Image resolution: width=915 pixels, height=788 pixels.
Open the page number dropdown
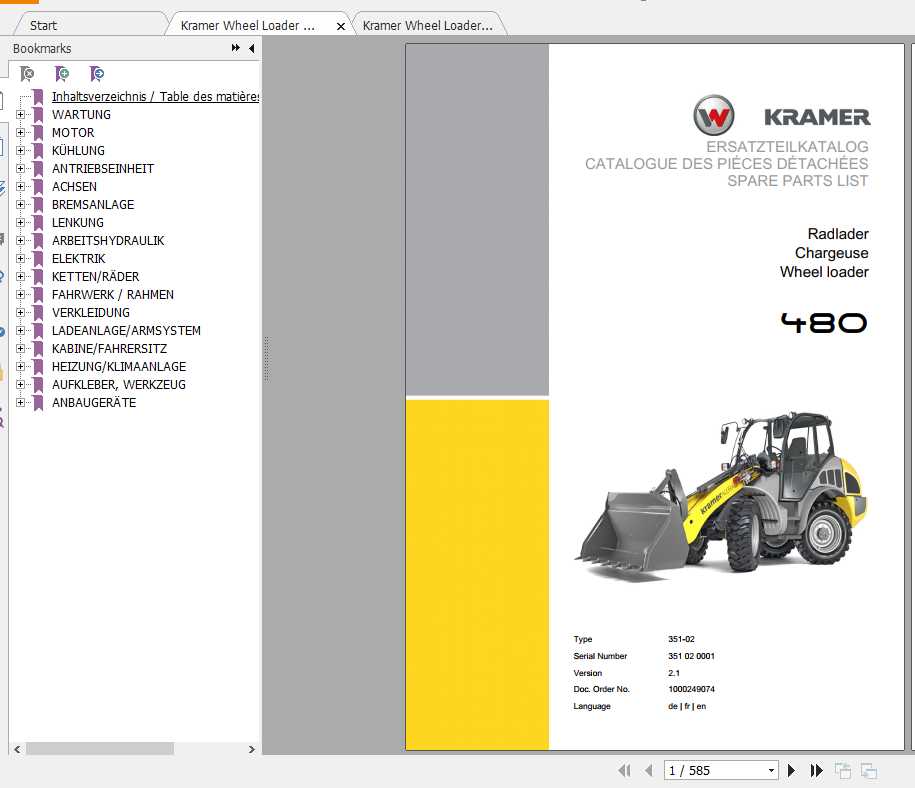[x=771, y=770]
